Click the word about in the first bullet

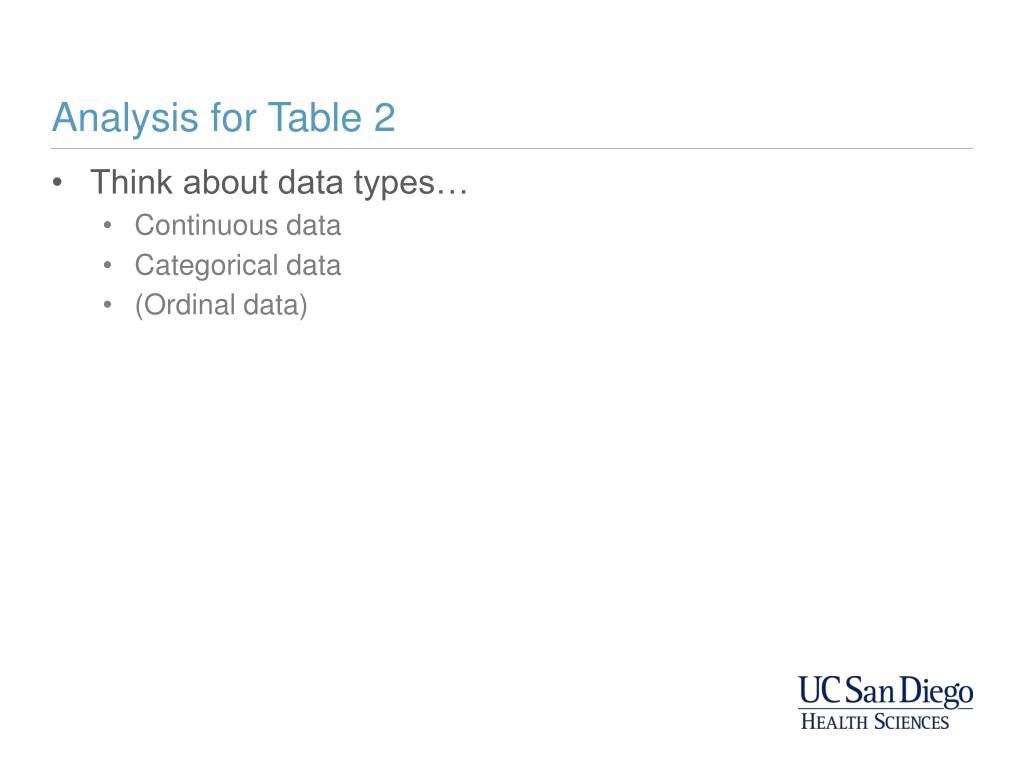tap(225, 182)
